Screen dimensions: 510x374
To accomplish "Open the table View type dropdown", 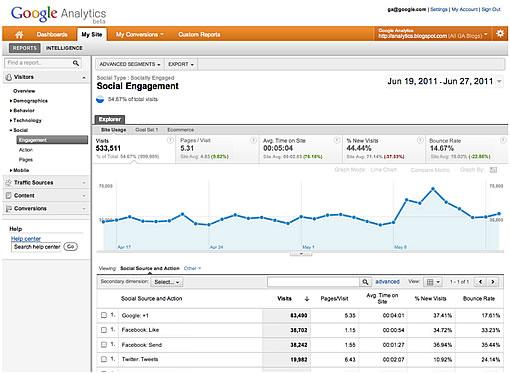I will 433,282.
